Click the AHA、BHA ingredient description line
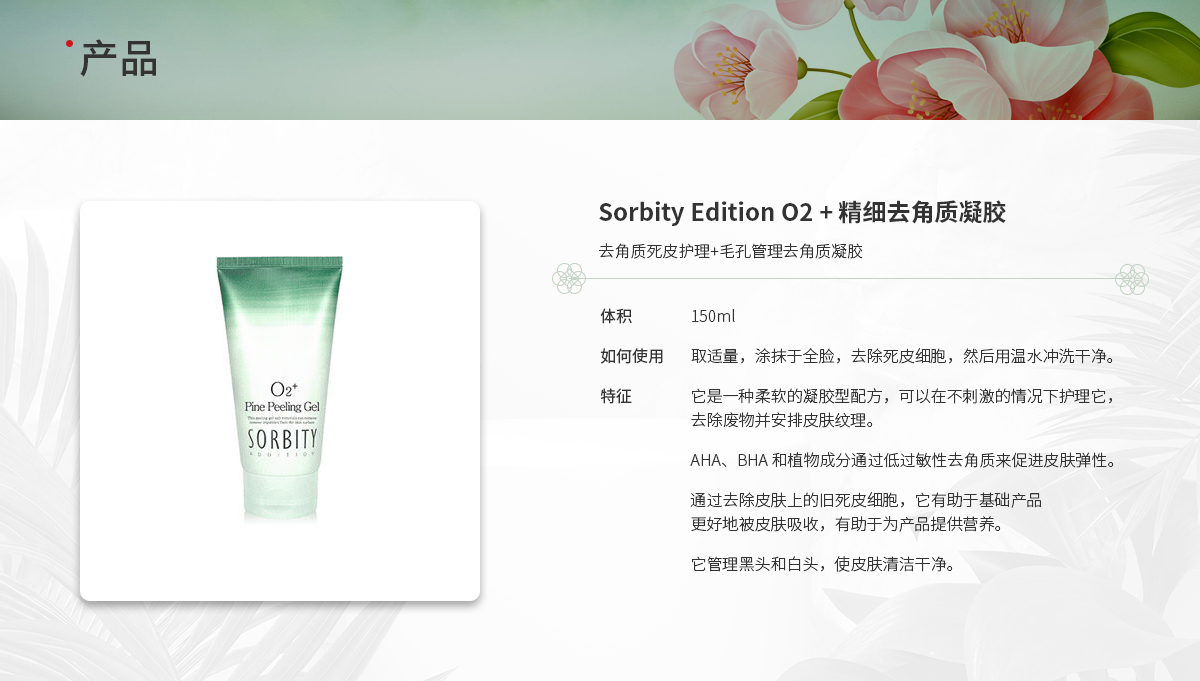The width and height of the screenshot is (1200, 681). coord(903,460)
